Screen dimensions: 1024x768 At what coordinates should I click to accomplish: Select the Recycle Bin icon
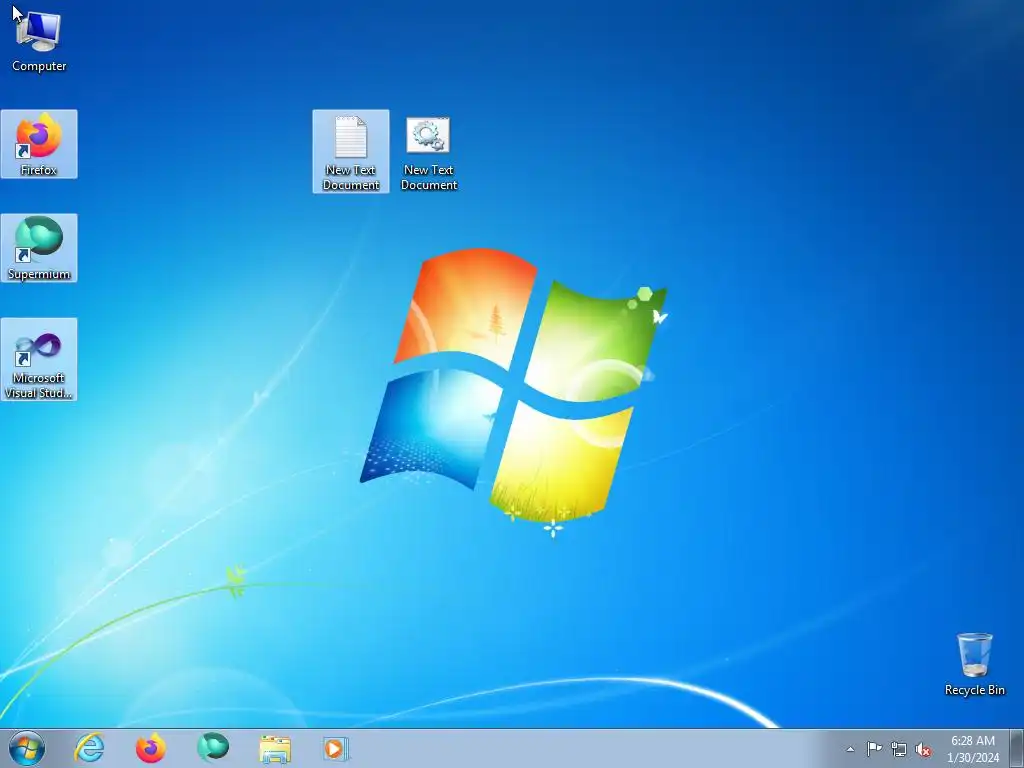(x=974, y=664)
